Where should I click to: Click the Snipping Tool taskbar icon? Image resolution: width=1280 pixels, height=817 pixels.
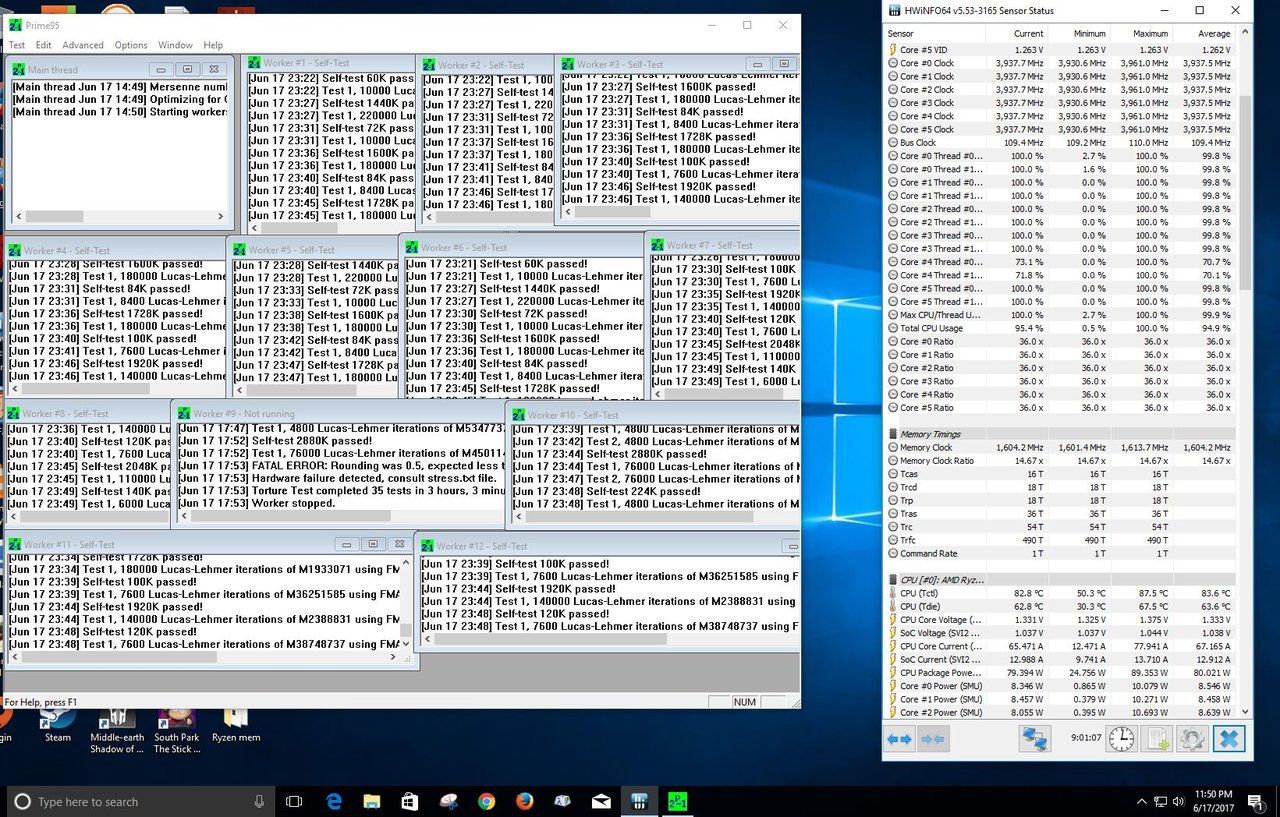448,801
